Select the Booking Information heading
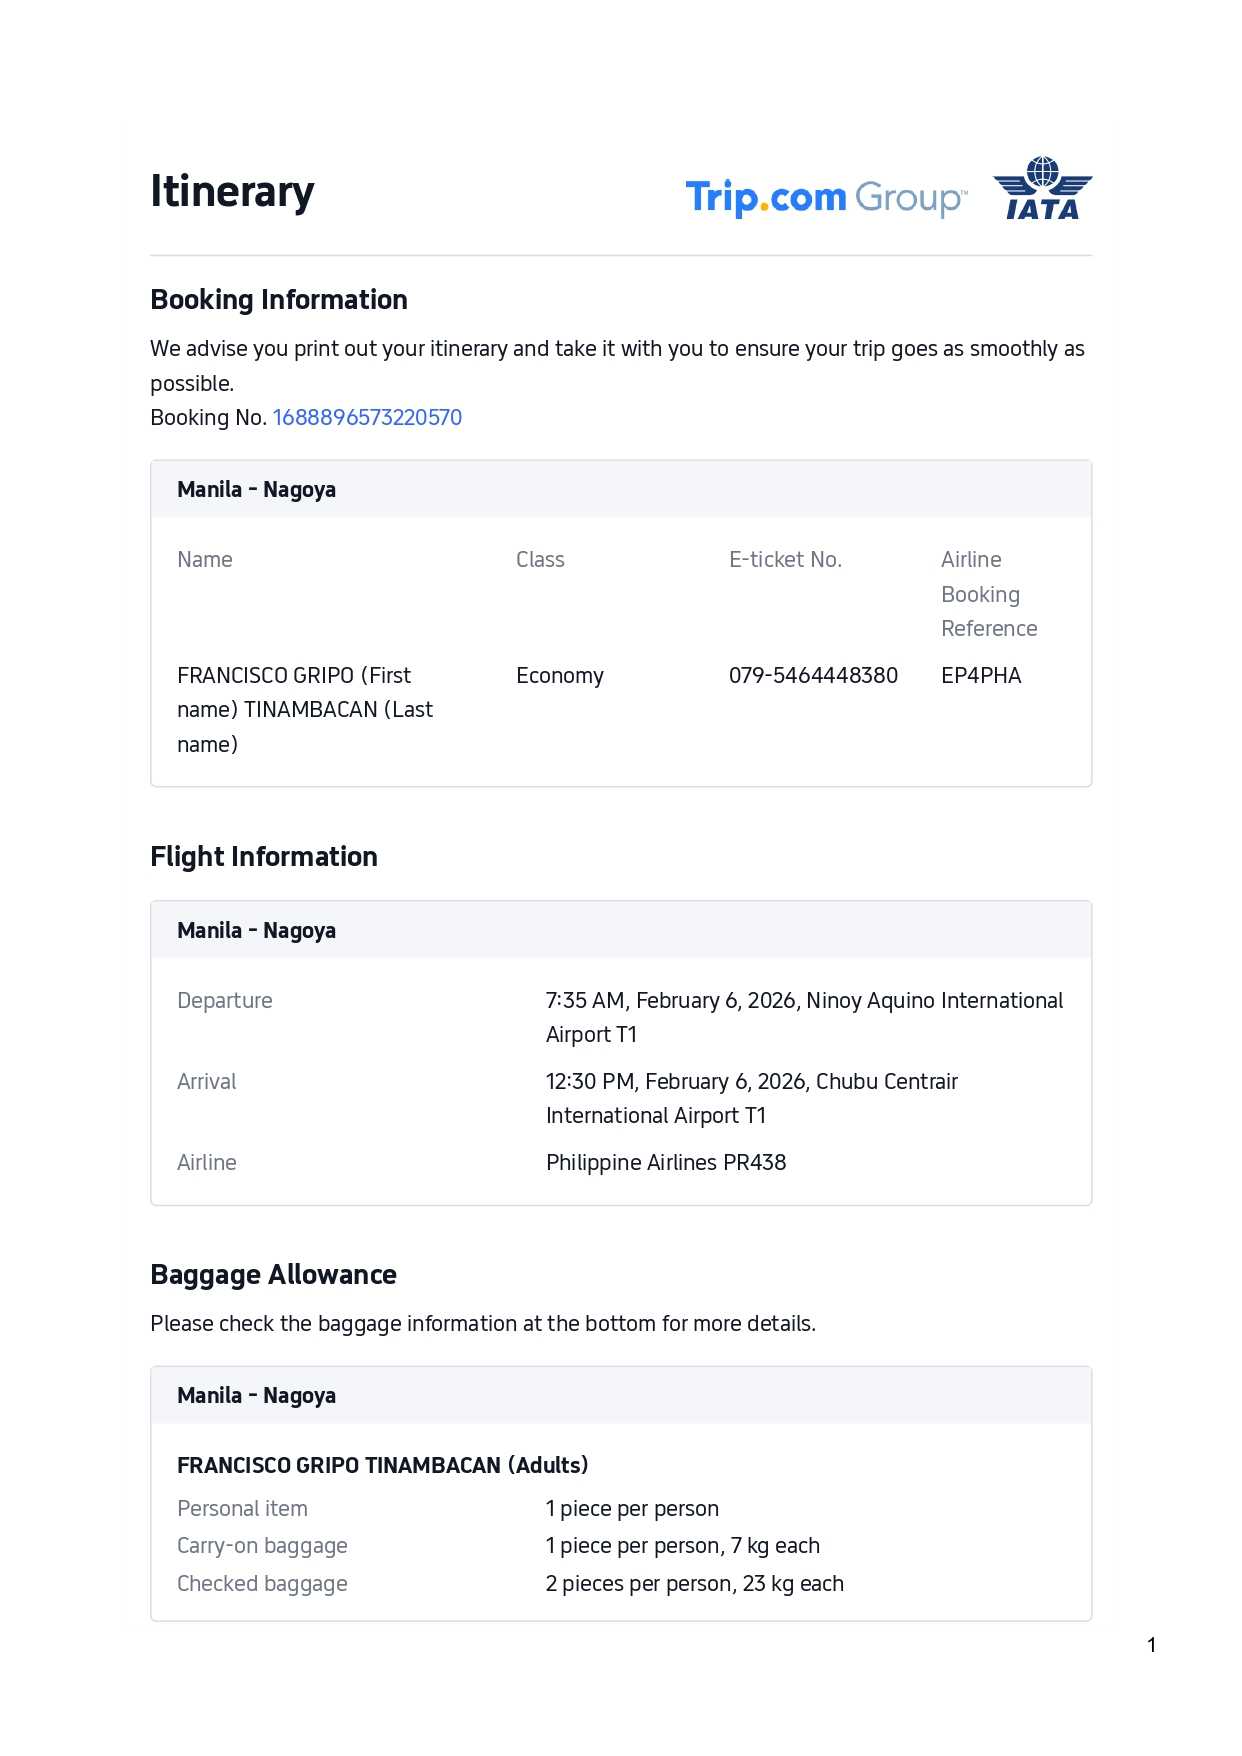The width and height of the screenshot is (1242, 1756). click(279, 300)
